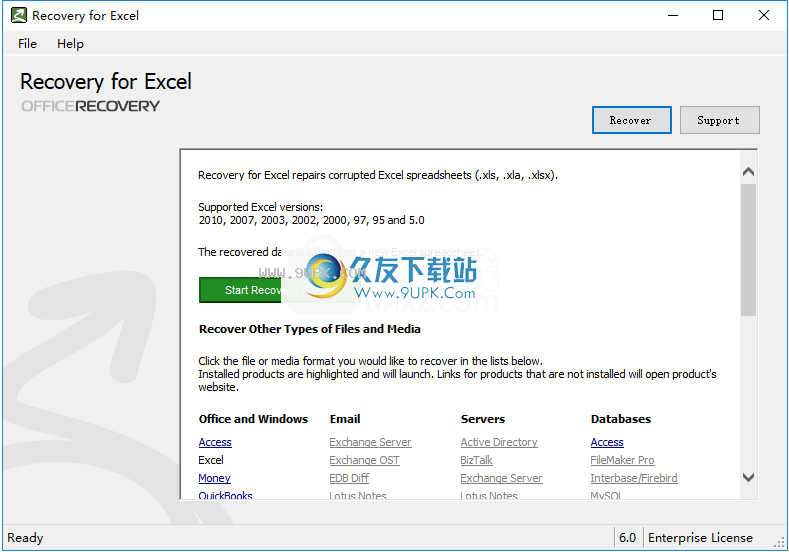Click the Excel entry under Office and Windows
This screenshot has height=552, width=789.
coord(211,460)
